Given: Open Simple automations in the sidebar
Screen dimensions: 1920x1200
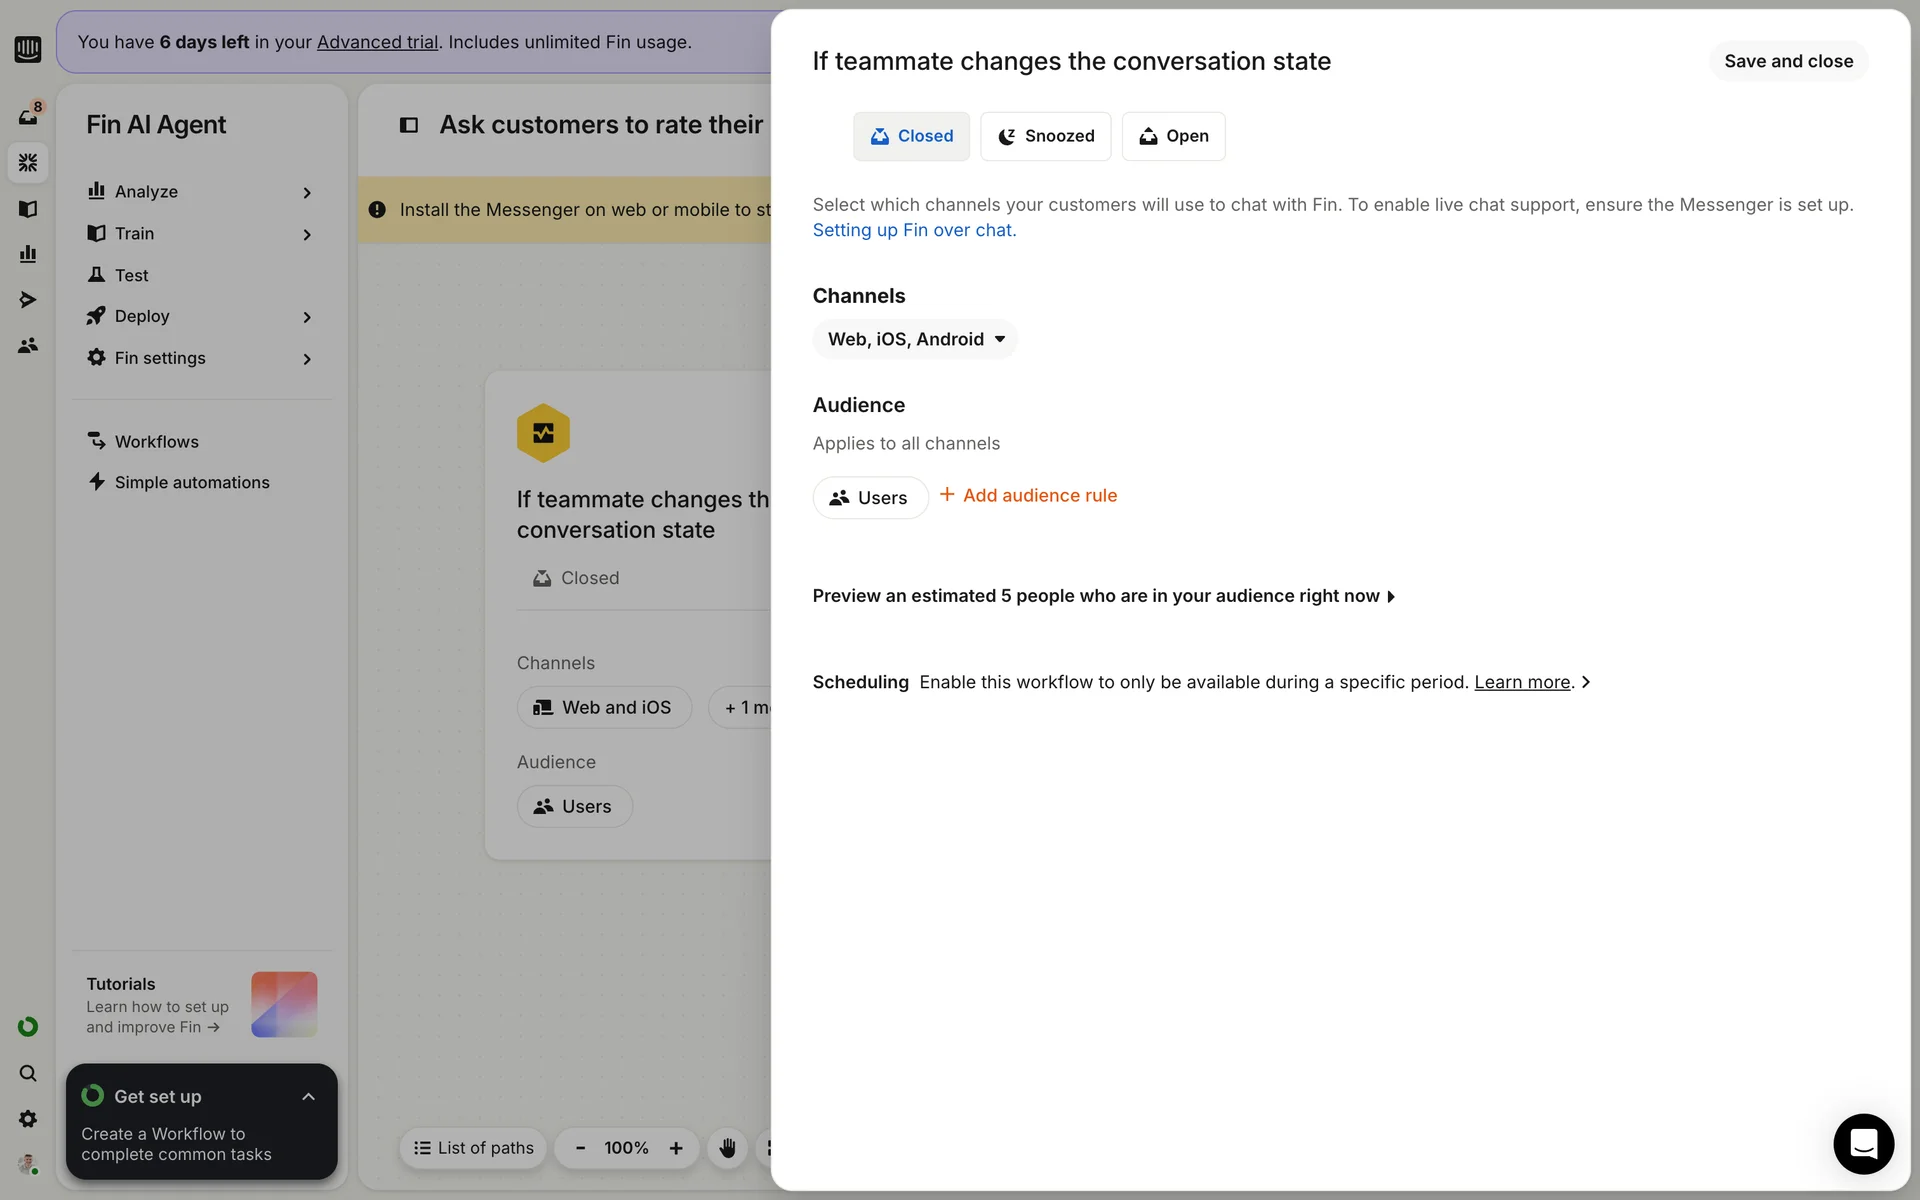Looking at the screenshot, I should [x=191, y=482].
